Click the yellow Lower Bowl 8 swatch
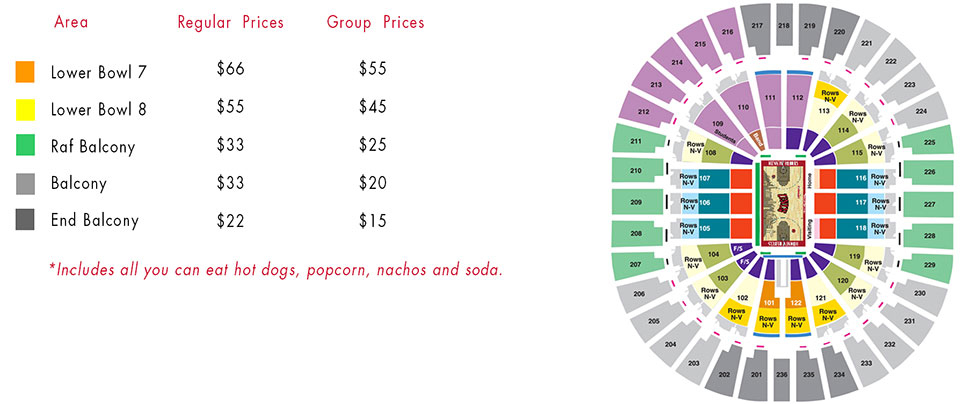 click(25, 110)
